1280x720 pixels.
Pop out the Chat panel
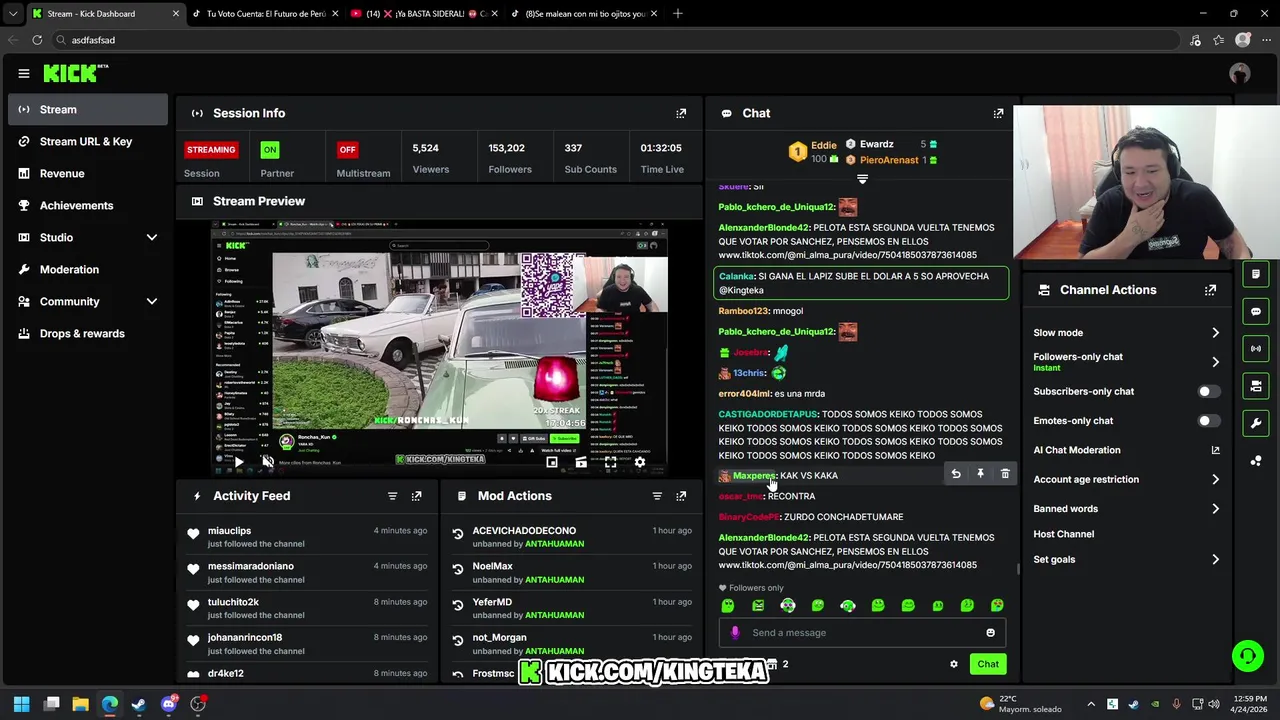998,113
